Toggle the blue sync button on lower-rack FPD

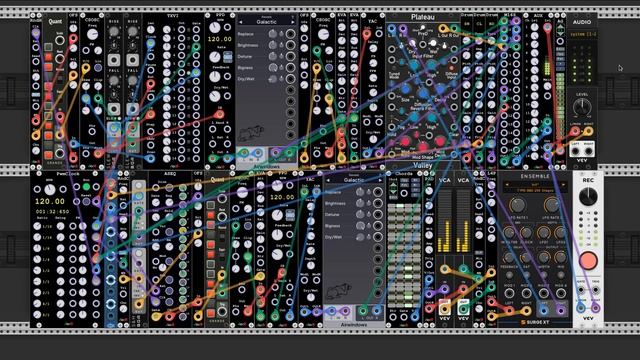coord(290,215)
